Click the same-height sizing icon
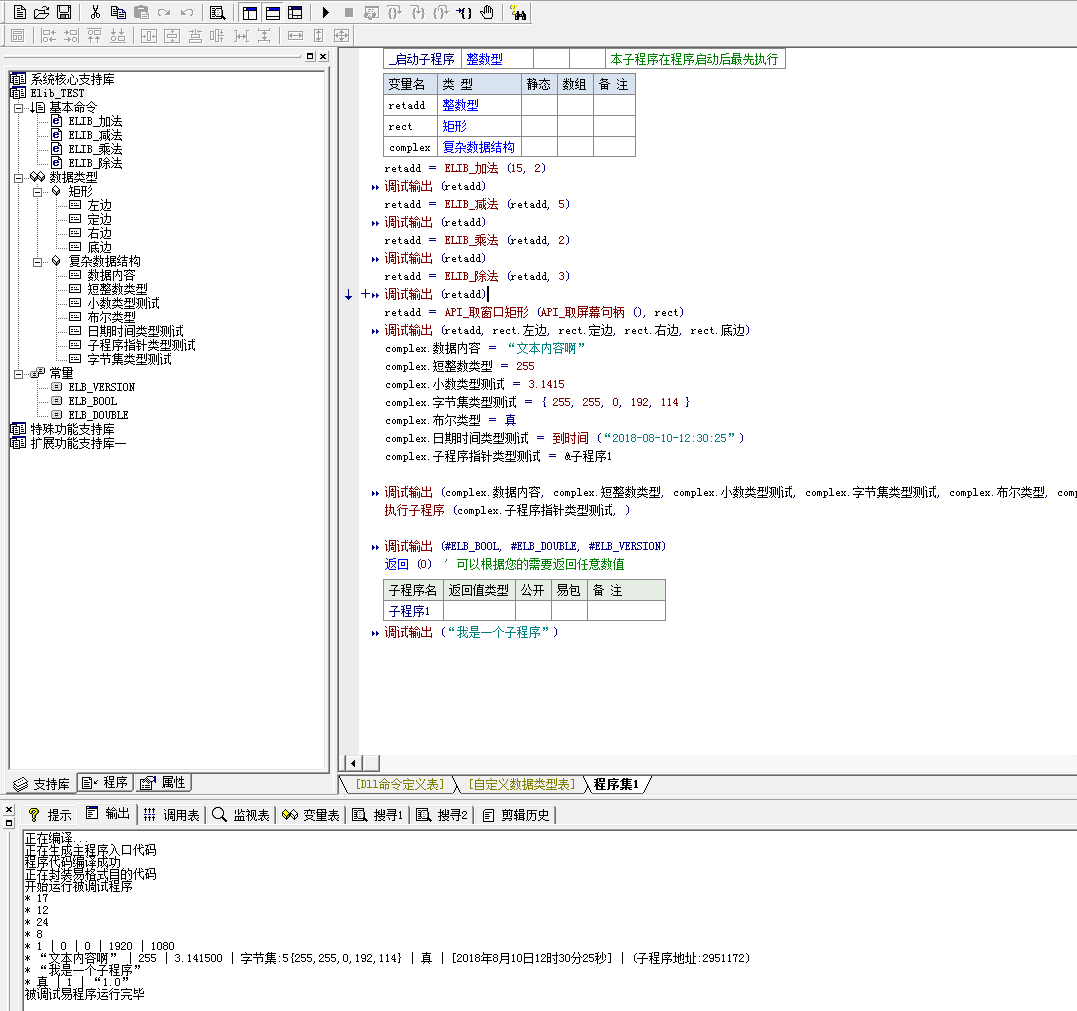The image size is (1077, 1011). point(319,36)
